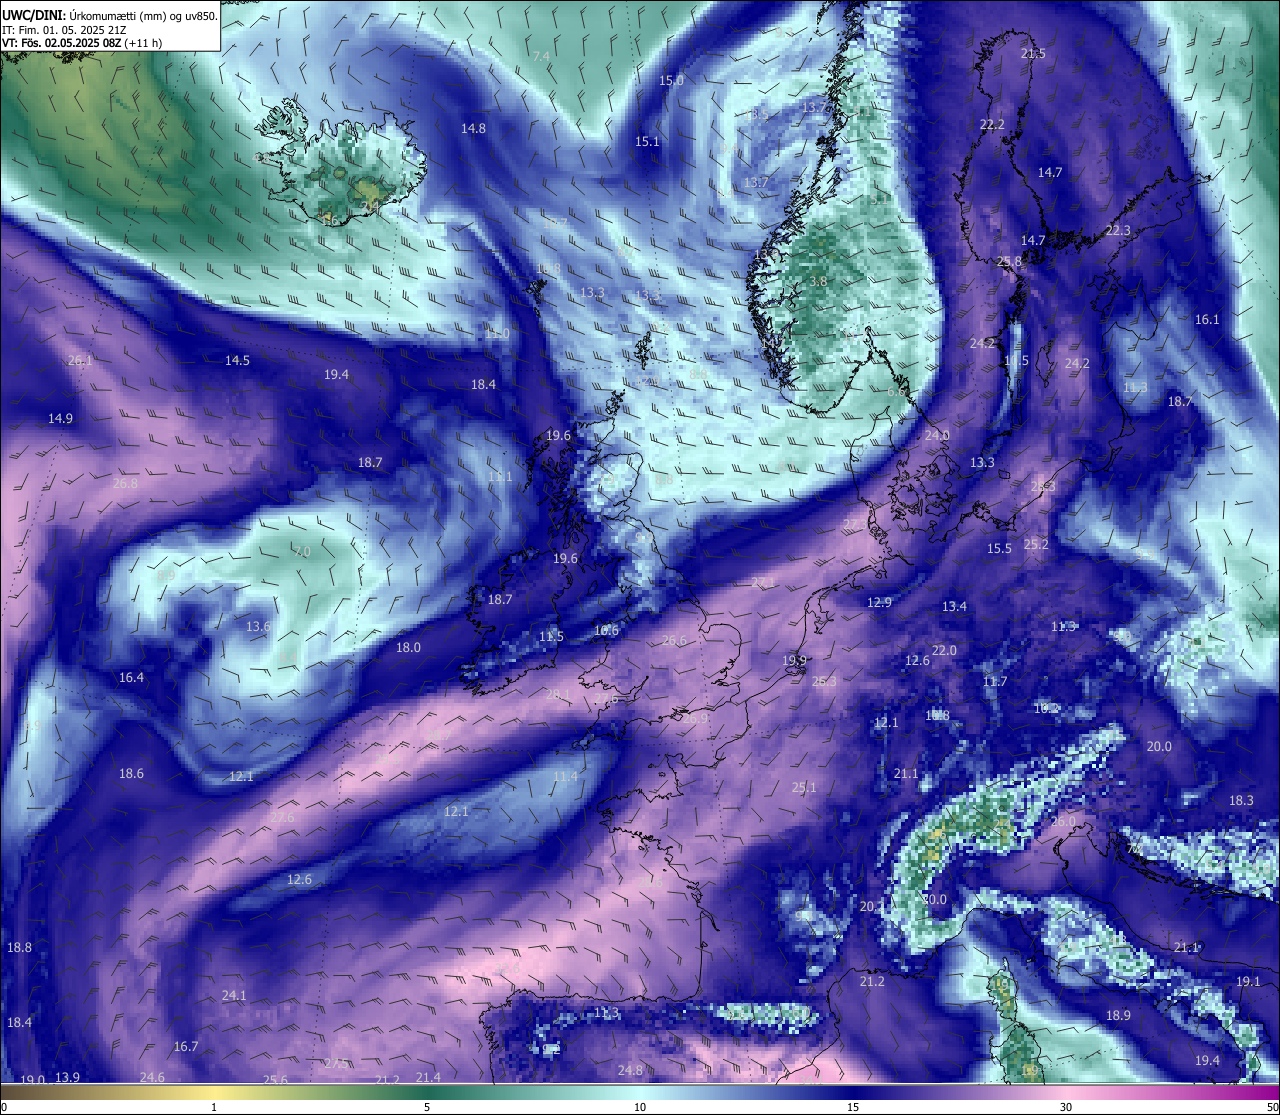The height and width of the screenshot is (1115, 1280).
Task: Select the map value 25.8
Action: pos(1010,262)
